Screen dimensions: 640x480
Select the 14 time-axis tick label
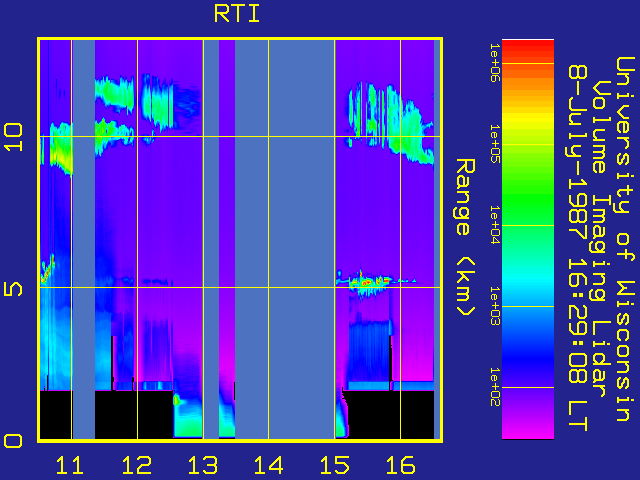pyautogui.click(x=269, y=465)
